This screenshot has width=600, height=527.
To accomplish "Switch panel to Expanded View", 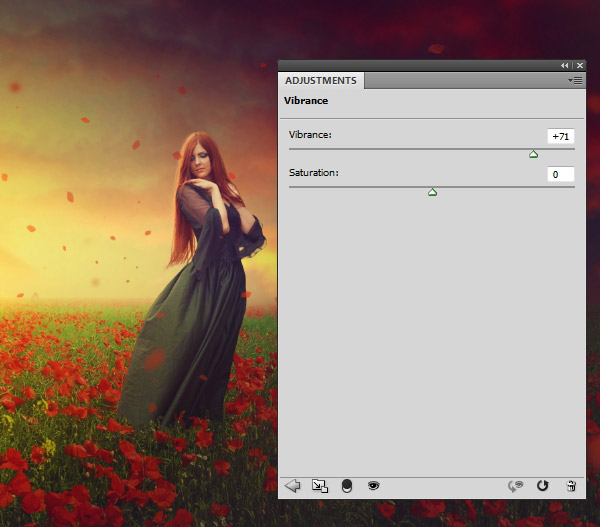I will pyautogui.click(x=320, y=485).
